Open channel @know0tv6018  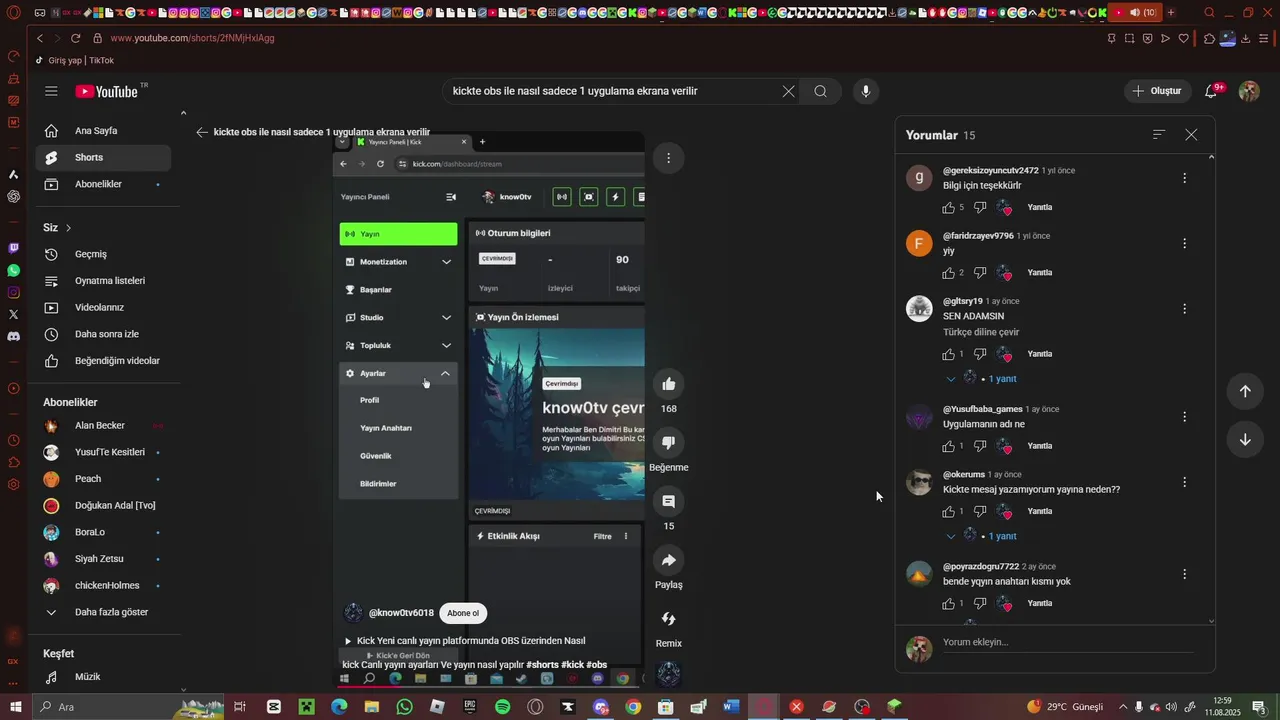coord(401,613)
